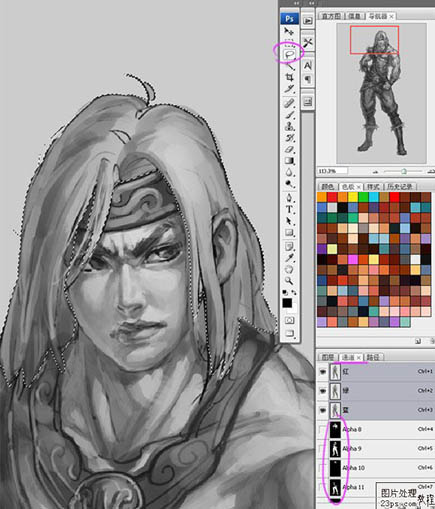Screen dimensions: 435x509
Task: Select the Eraser tool
Action: pos(290,149)
